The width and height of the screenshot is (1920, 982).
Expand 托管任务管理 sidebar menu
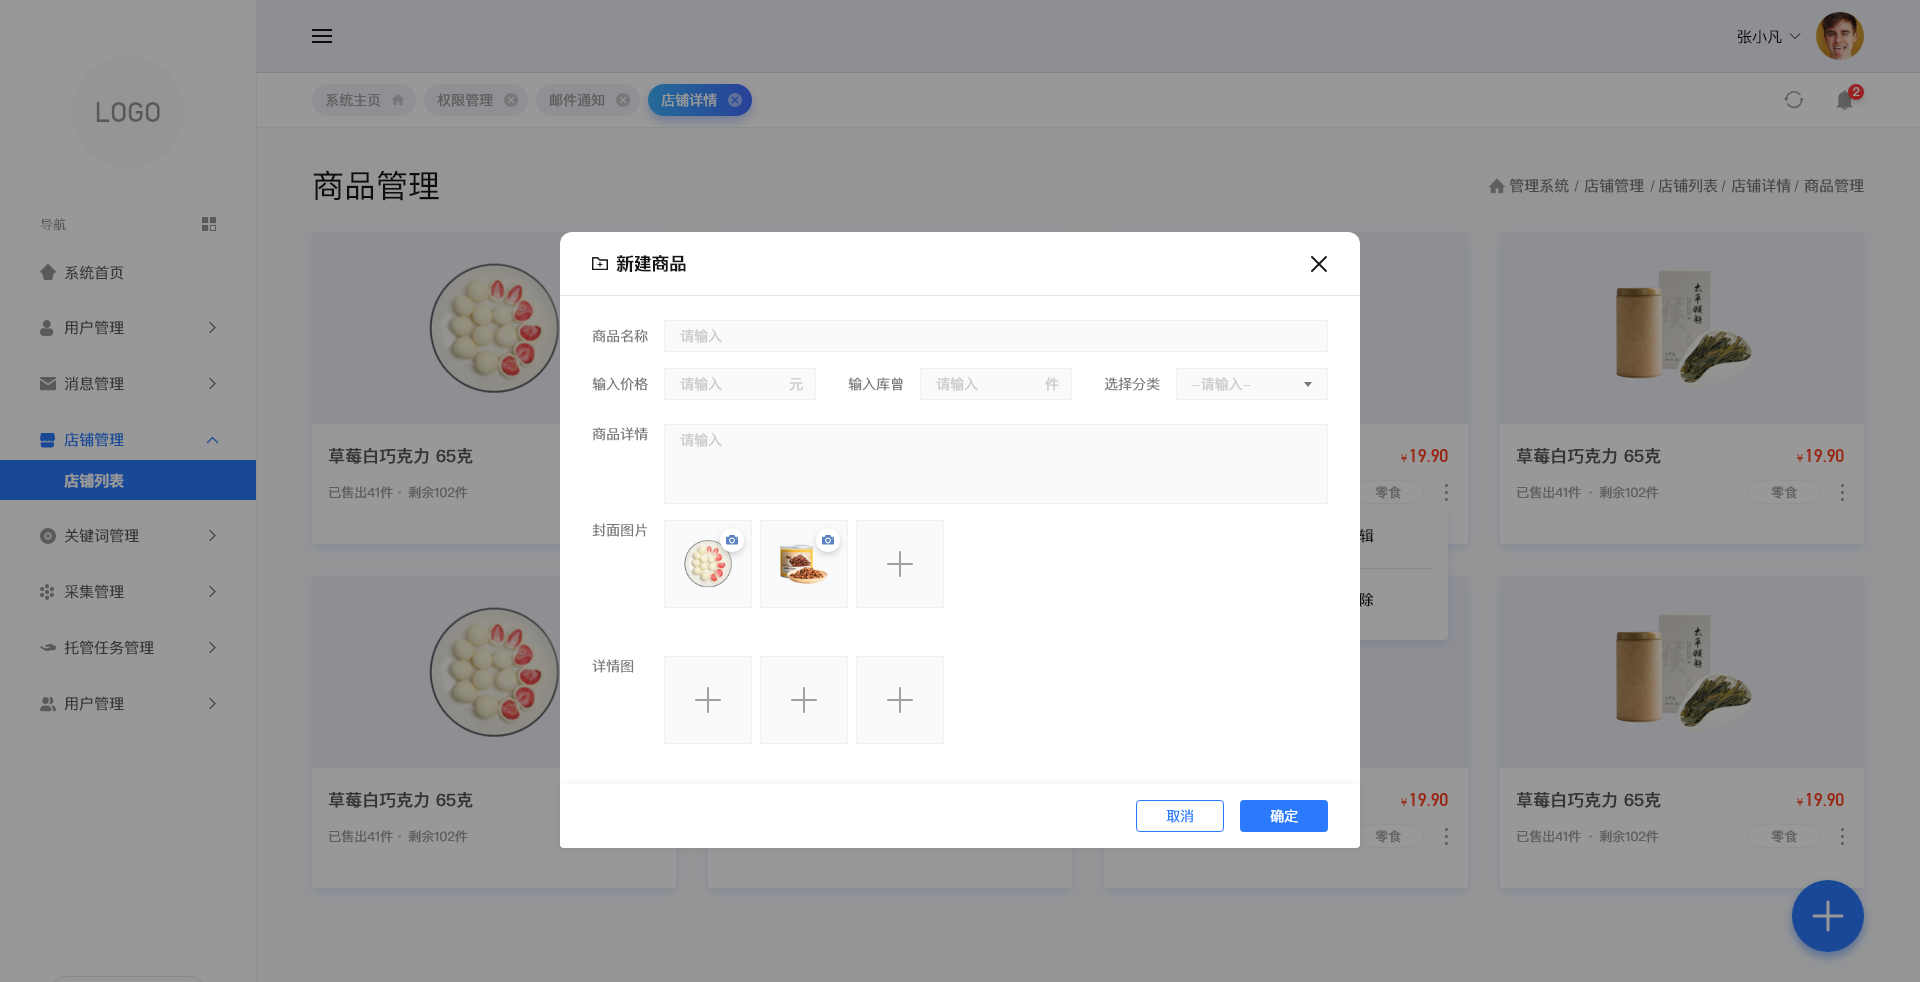point(212,648)
